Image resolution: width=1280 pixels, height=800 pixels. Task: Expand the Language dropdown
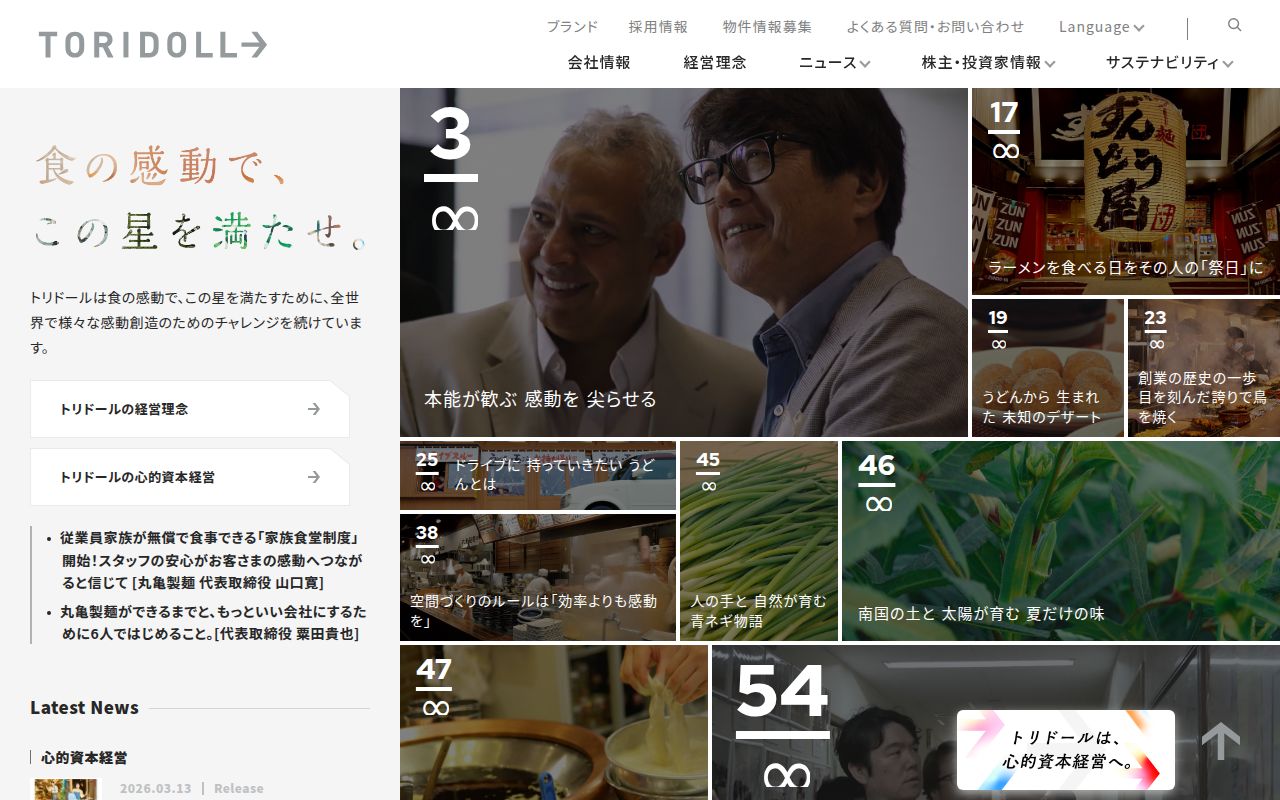tap(1101, 27)
